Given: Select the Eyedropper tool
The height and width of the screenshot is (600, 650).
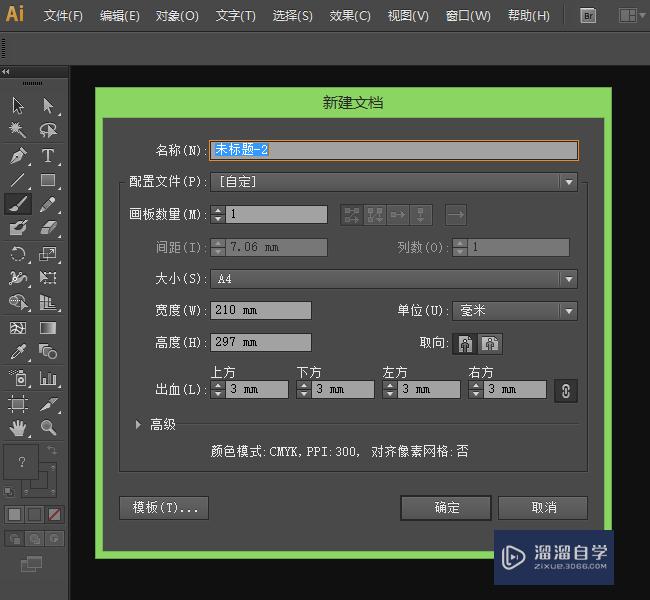Looking at the screenshot, I should pos(18,352).
